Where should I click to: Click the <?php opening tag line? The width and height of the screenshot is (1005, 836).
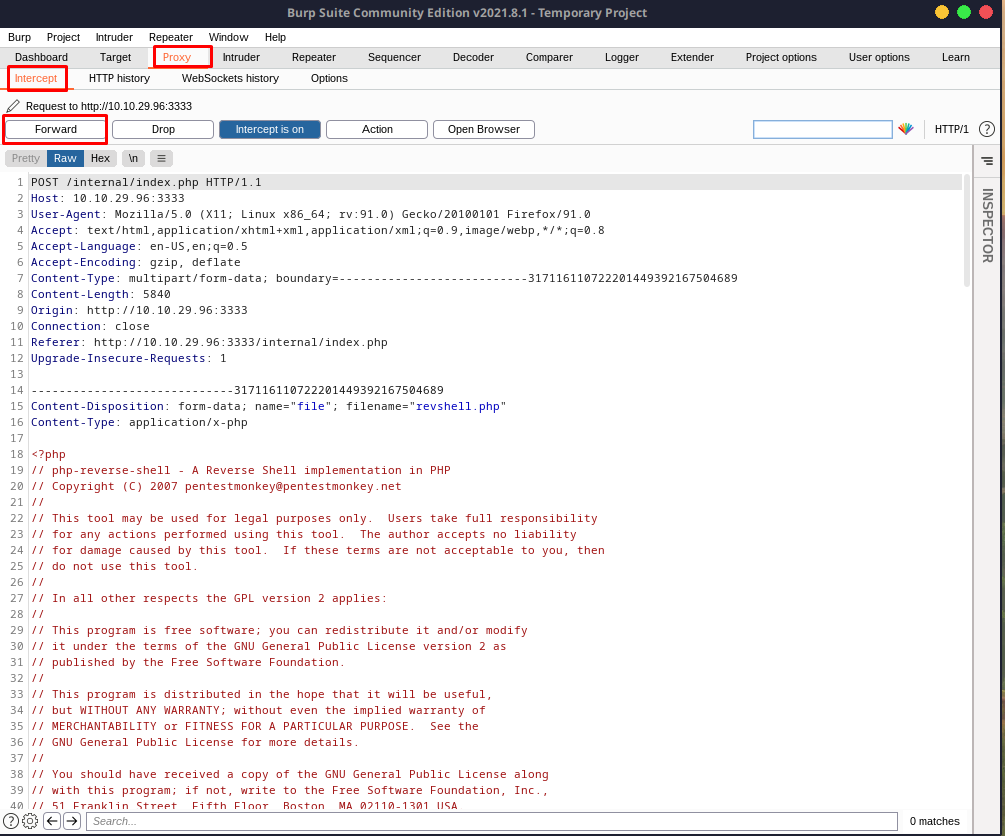(x=49, y=455)
